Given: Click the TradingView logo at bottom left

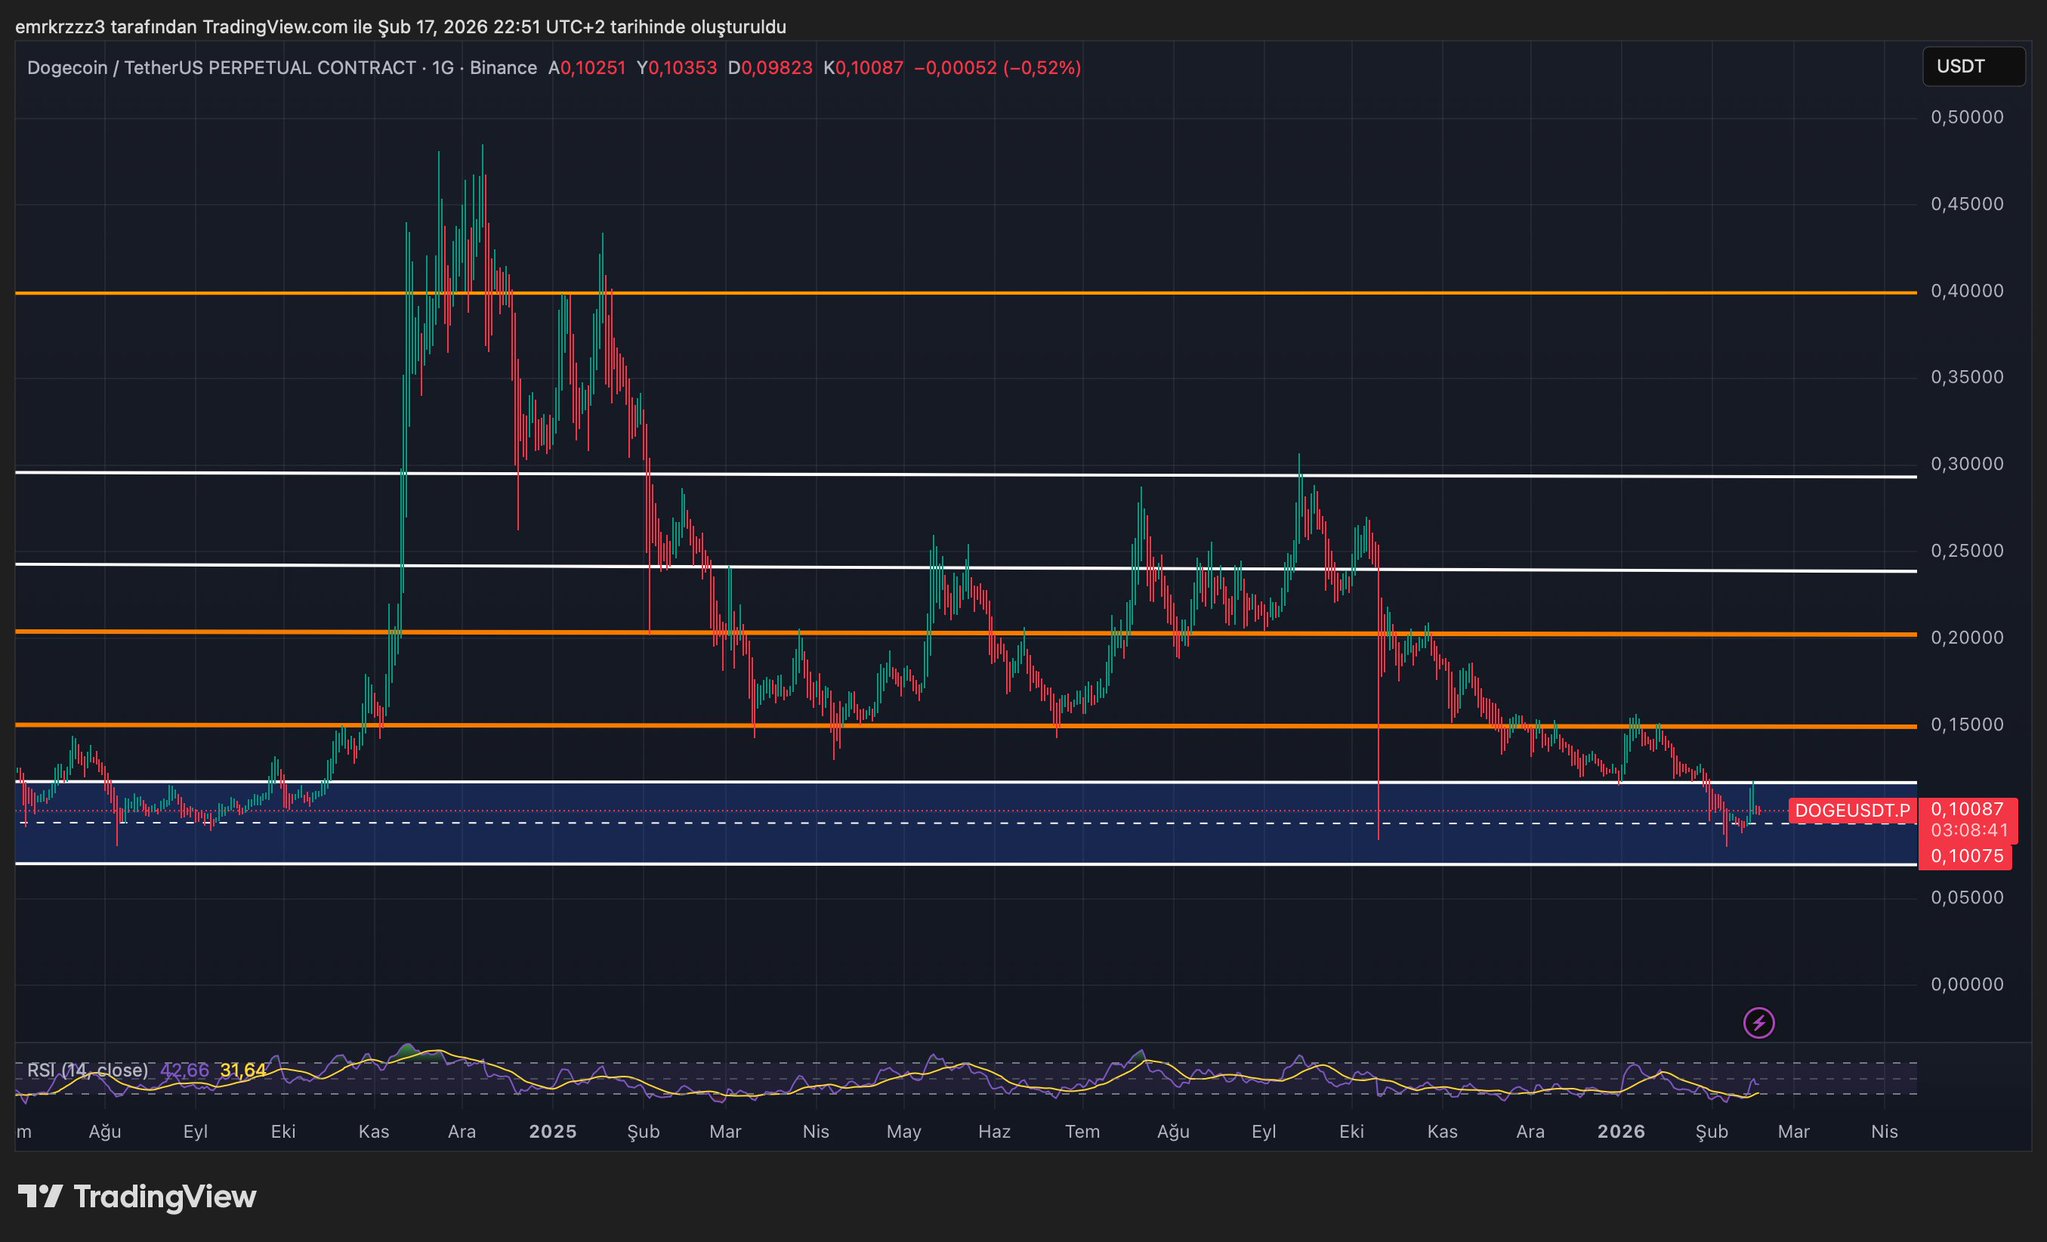Looking at the screenshot, I should tap(138, 1196).
